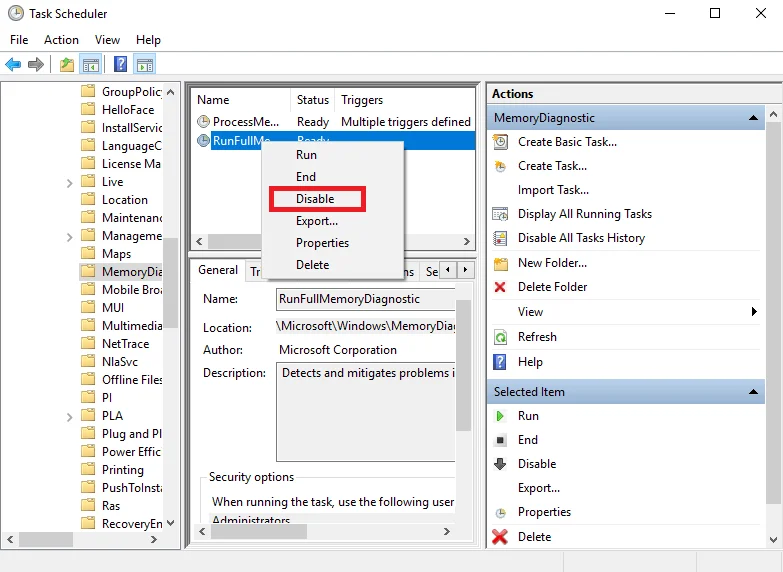Click the Create Basic Task icon
The height and width of the screenshot is (572, 783).
point(500,142)
